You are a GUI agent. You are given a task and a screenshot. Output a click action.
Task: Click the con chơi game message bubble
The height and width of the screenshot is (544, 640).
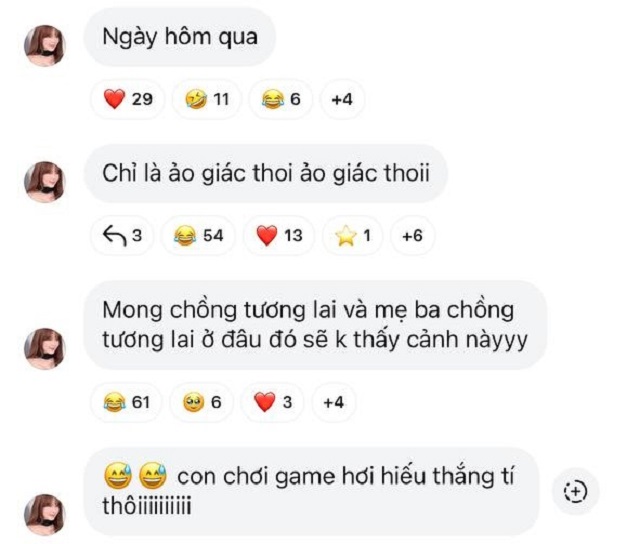pos(311,491)
